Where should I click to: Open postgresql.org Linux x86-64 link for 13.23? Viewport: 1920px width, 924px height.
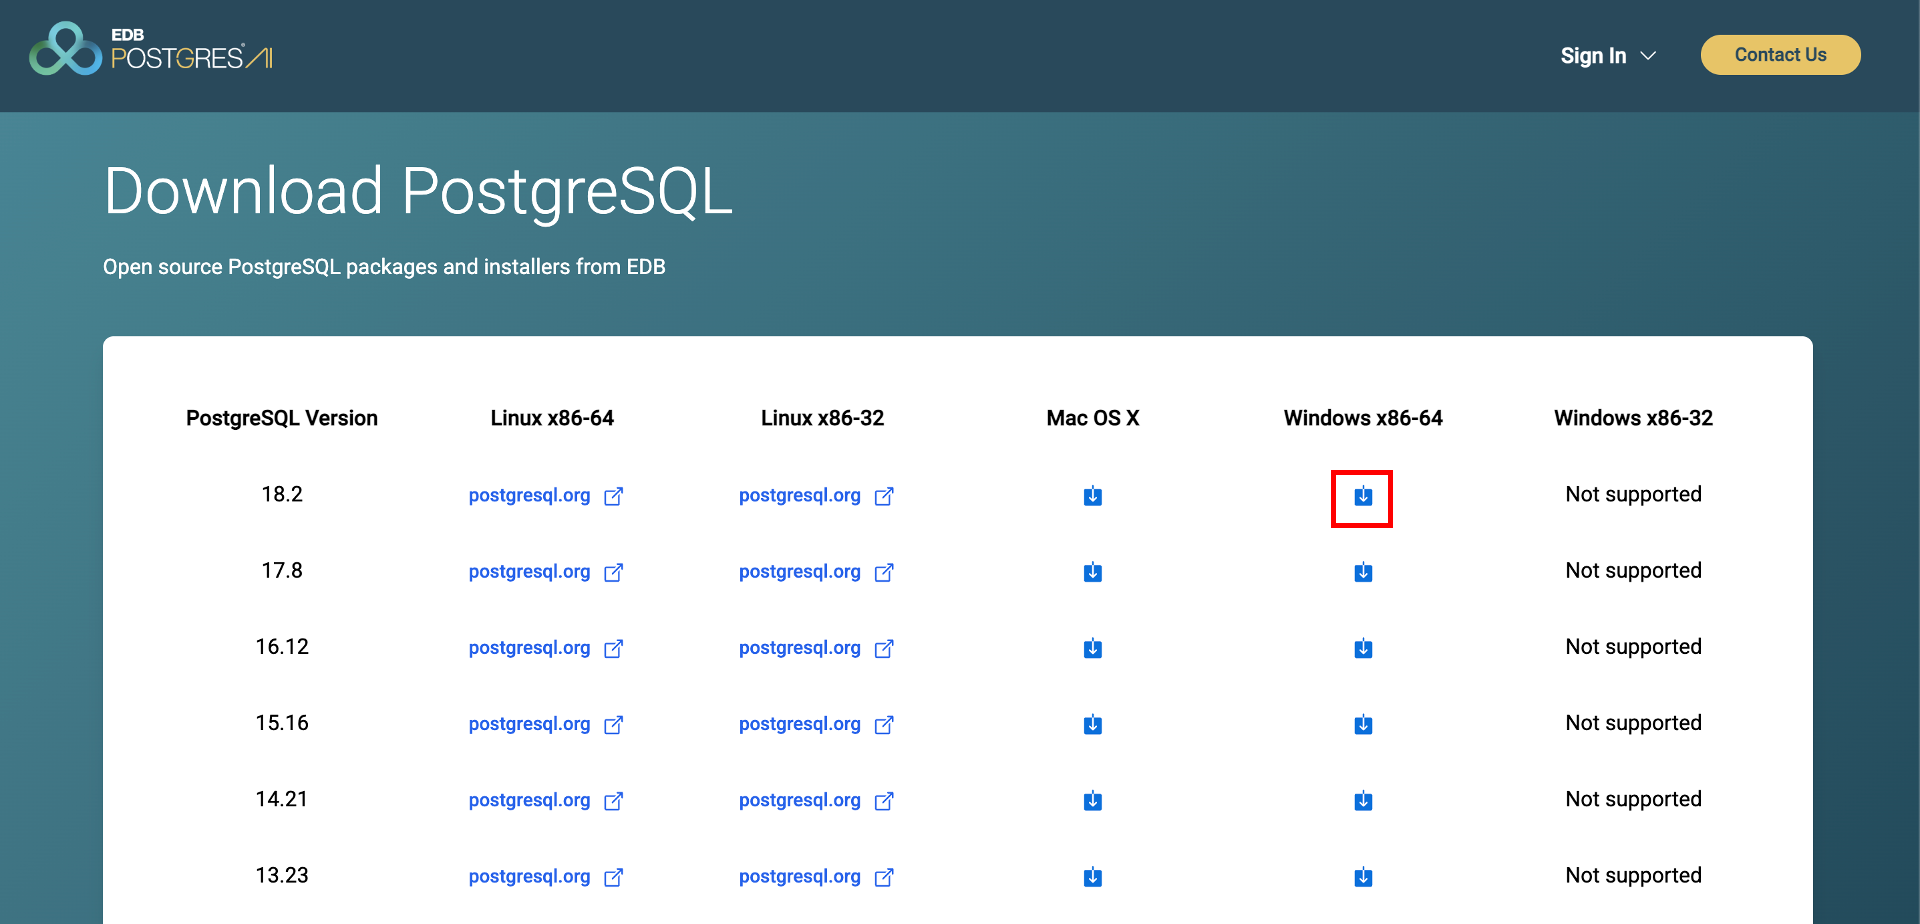(546, 877)
